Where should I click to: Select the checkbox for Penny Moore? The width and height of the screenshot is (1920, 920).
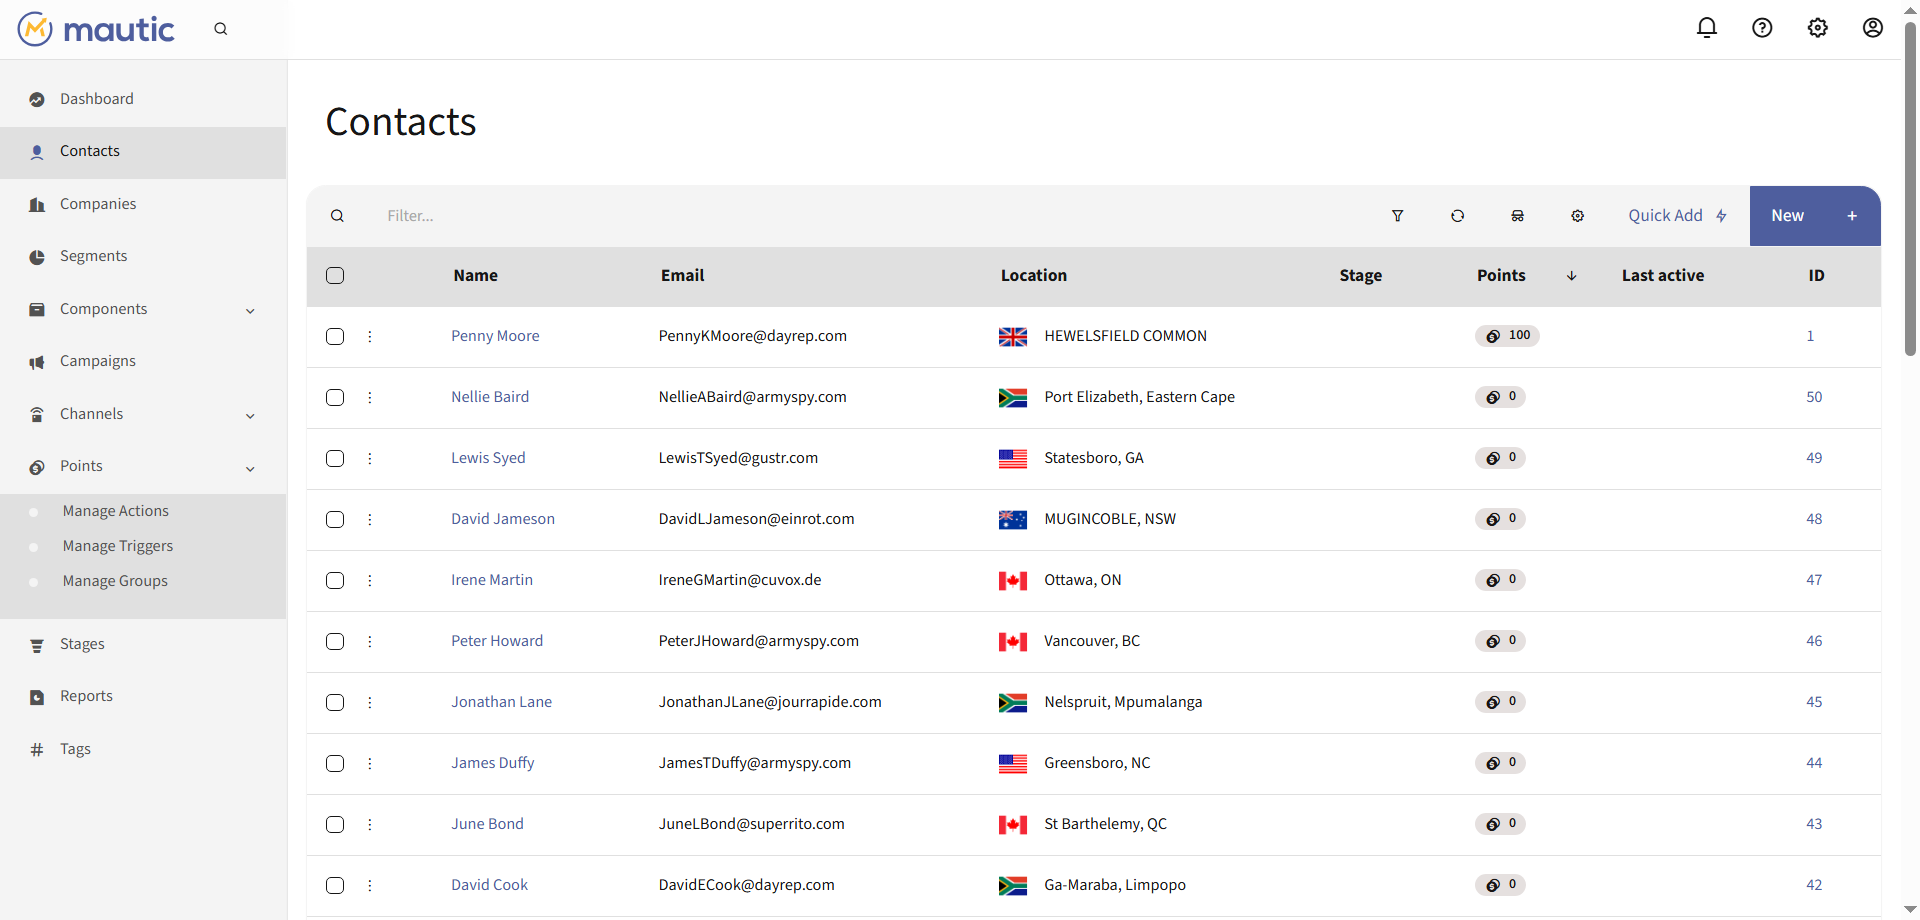[x=335, y=337]
